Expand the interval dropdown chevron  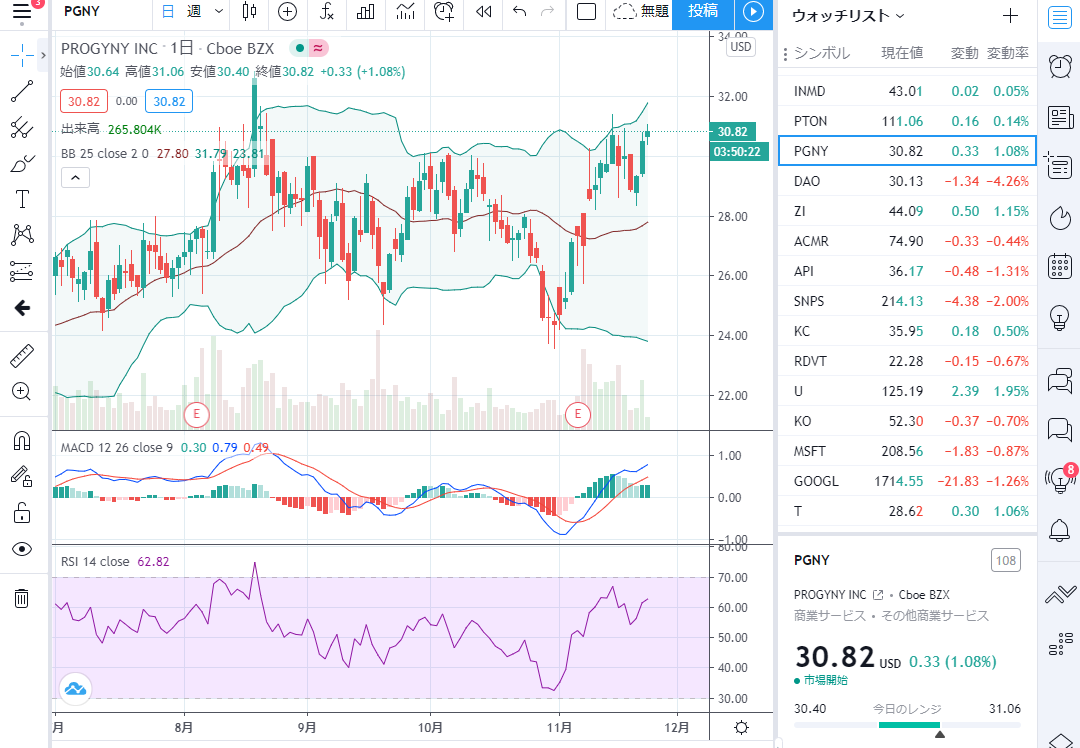tap(219, 11)
